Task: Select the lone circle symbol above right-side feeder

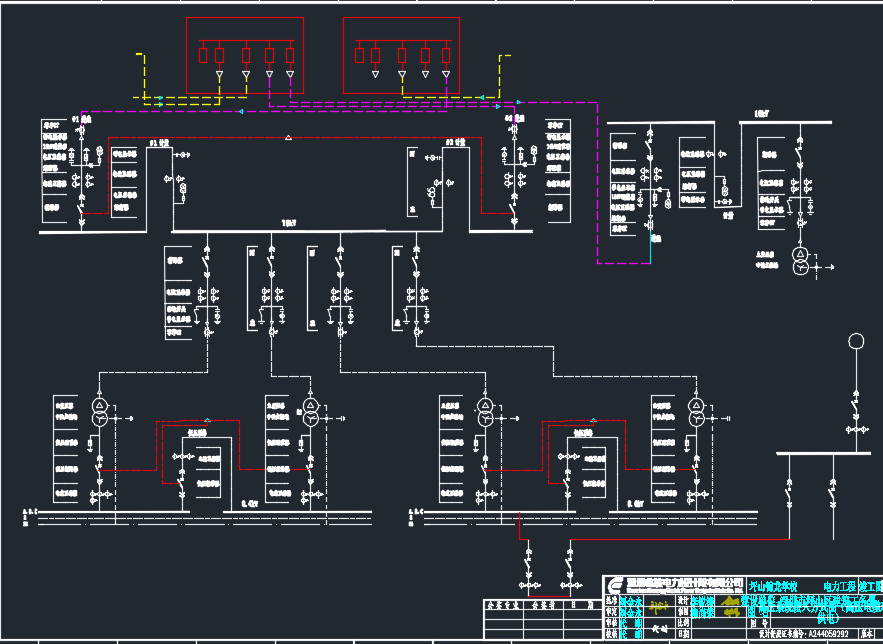Action: point(856,341)
